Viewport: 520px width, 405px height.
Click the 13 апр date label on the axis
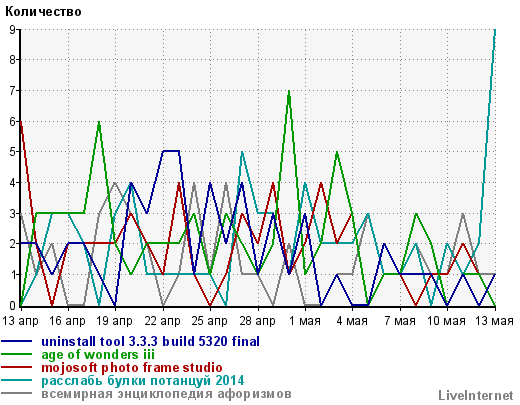20,321
